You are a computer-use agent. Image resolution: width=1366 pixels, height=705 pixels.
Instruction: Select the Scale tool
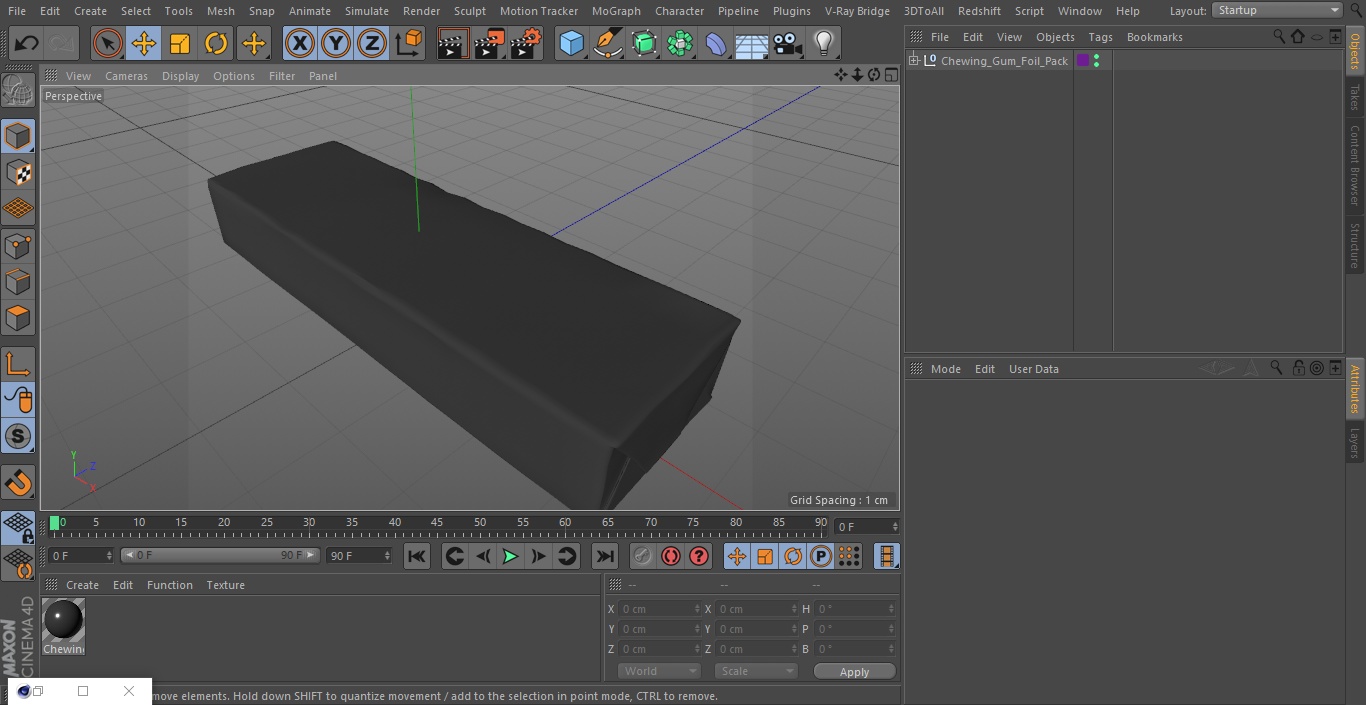coord(180,43)
